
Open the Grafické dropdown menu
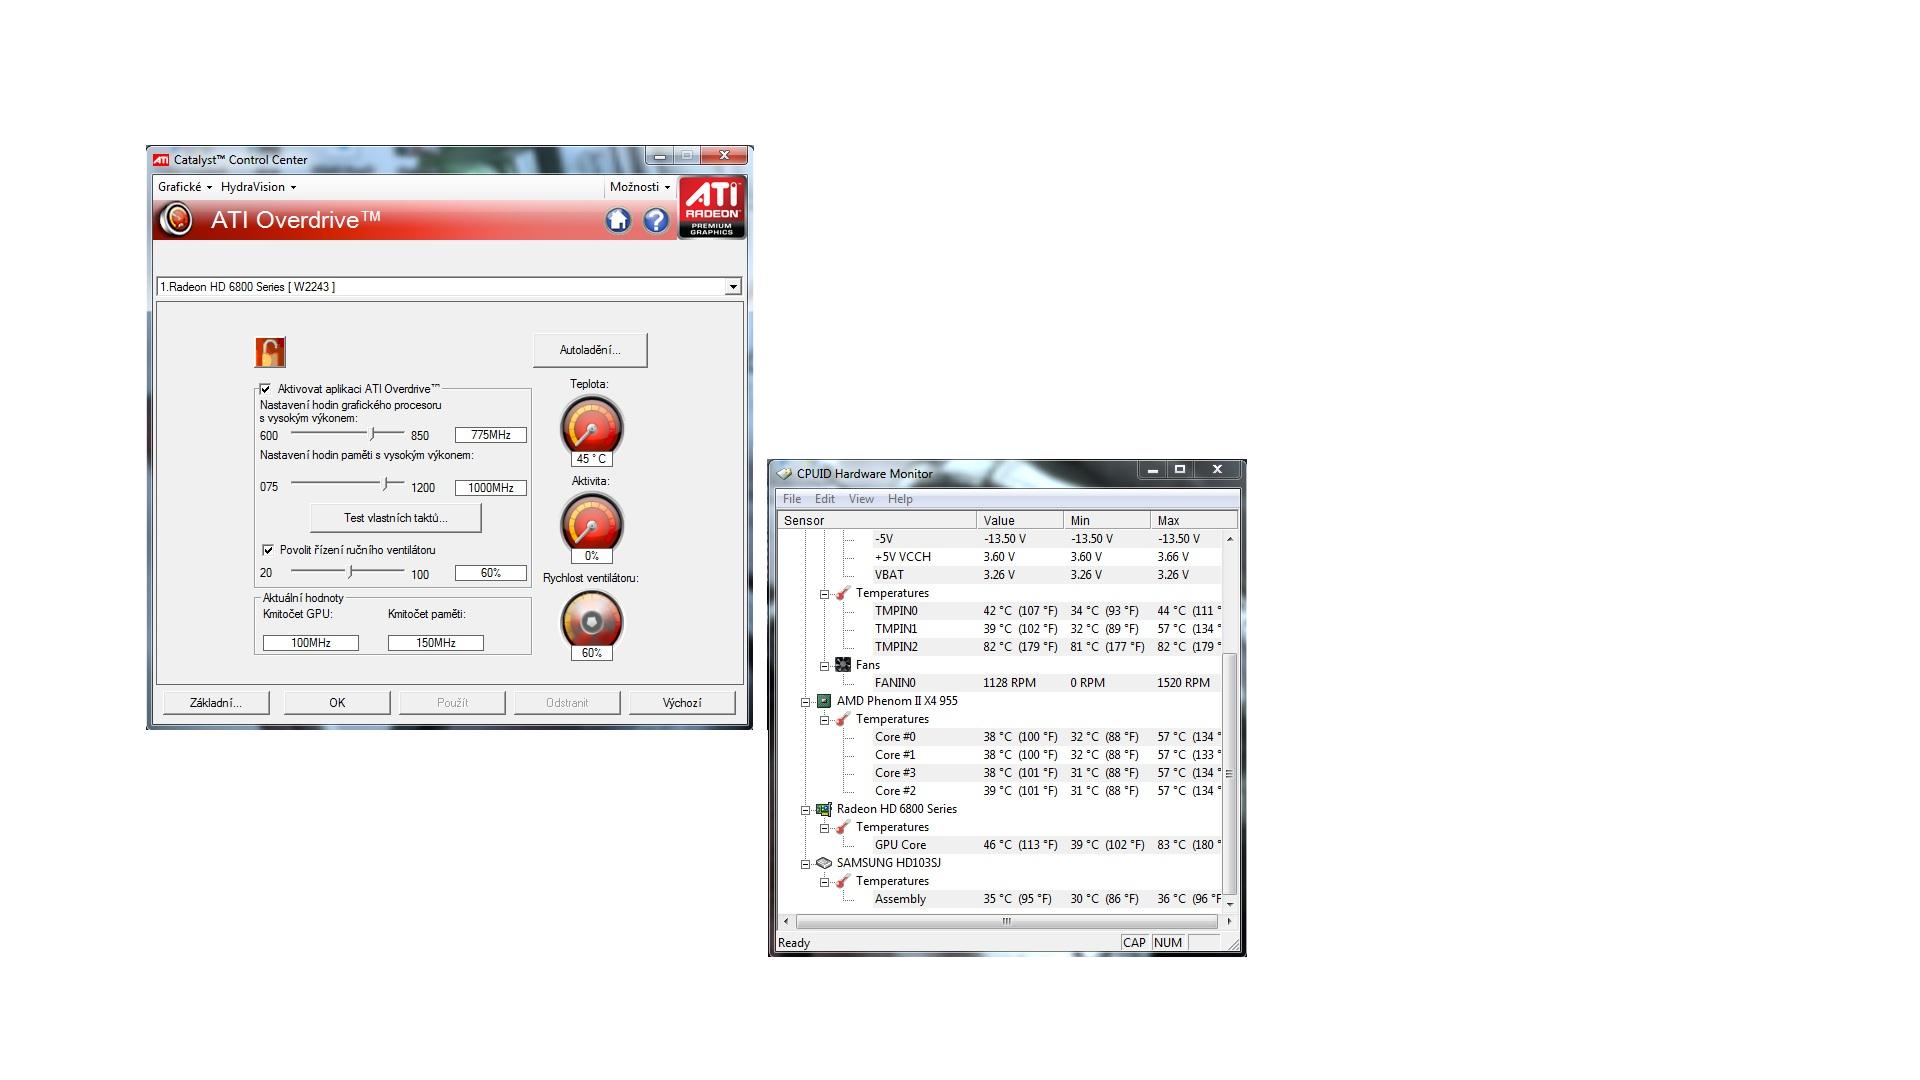coord(185,187)
